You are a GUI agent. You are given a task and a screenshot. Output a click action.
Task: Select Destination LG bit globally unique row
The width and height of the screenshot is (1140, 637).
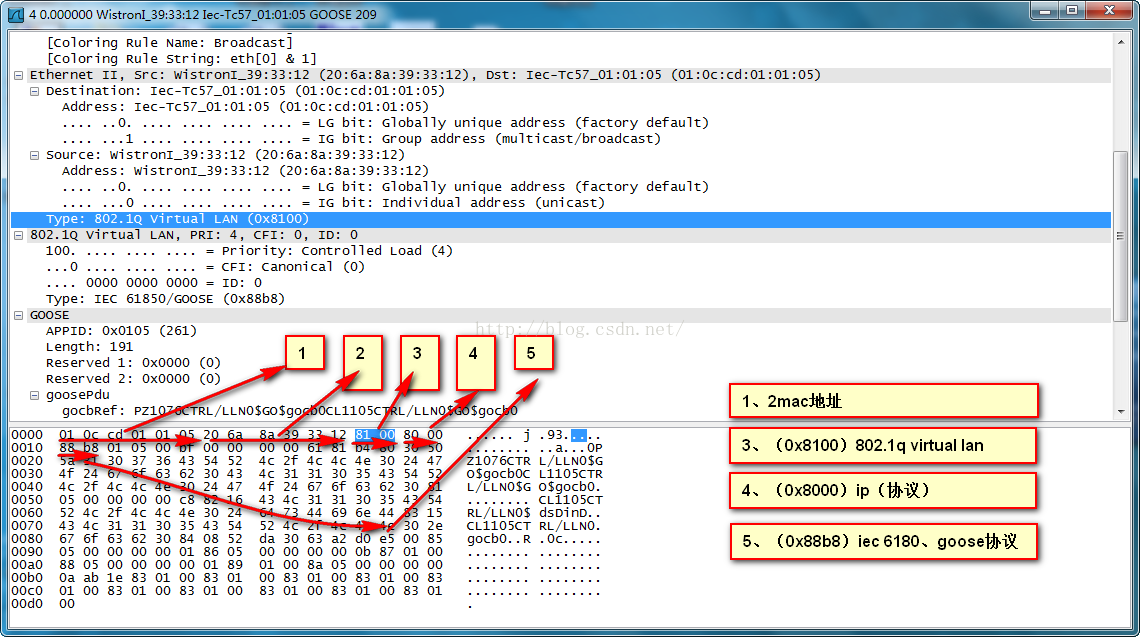click(385, 123)
